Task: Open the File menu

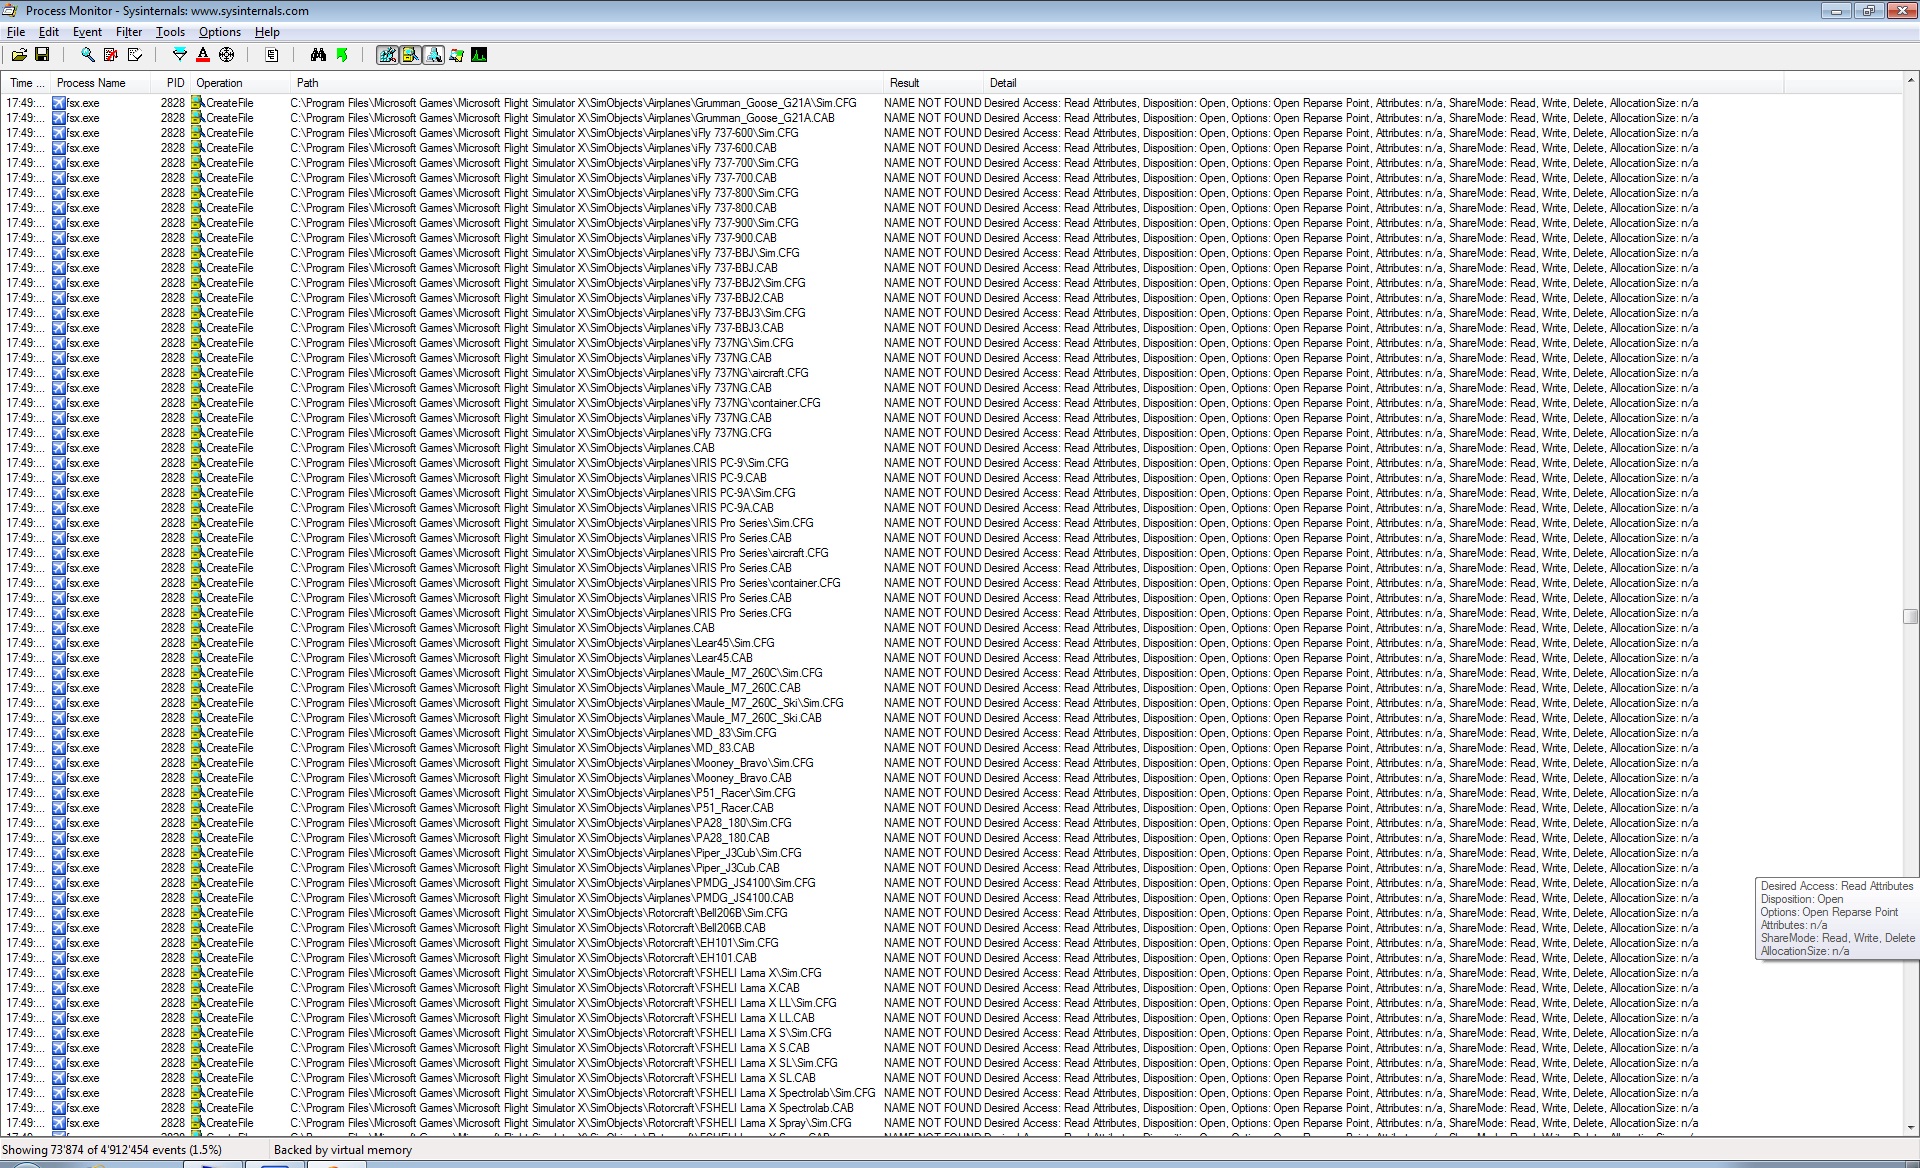Action: pyautogui.click(x=16, y=32)
